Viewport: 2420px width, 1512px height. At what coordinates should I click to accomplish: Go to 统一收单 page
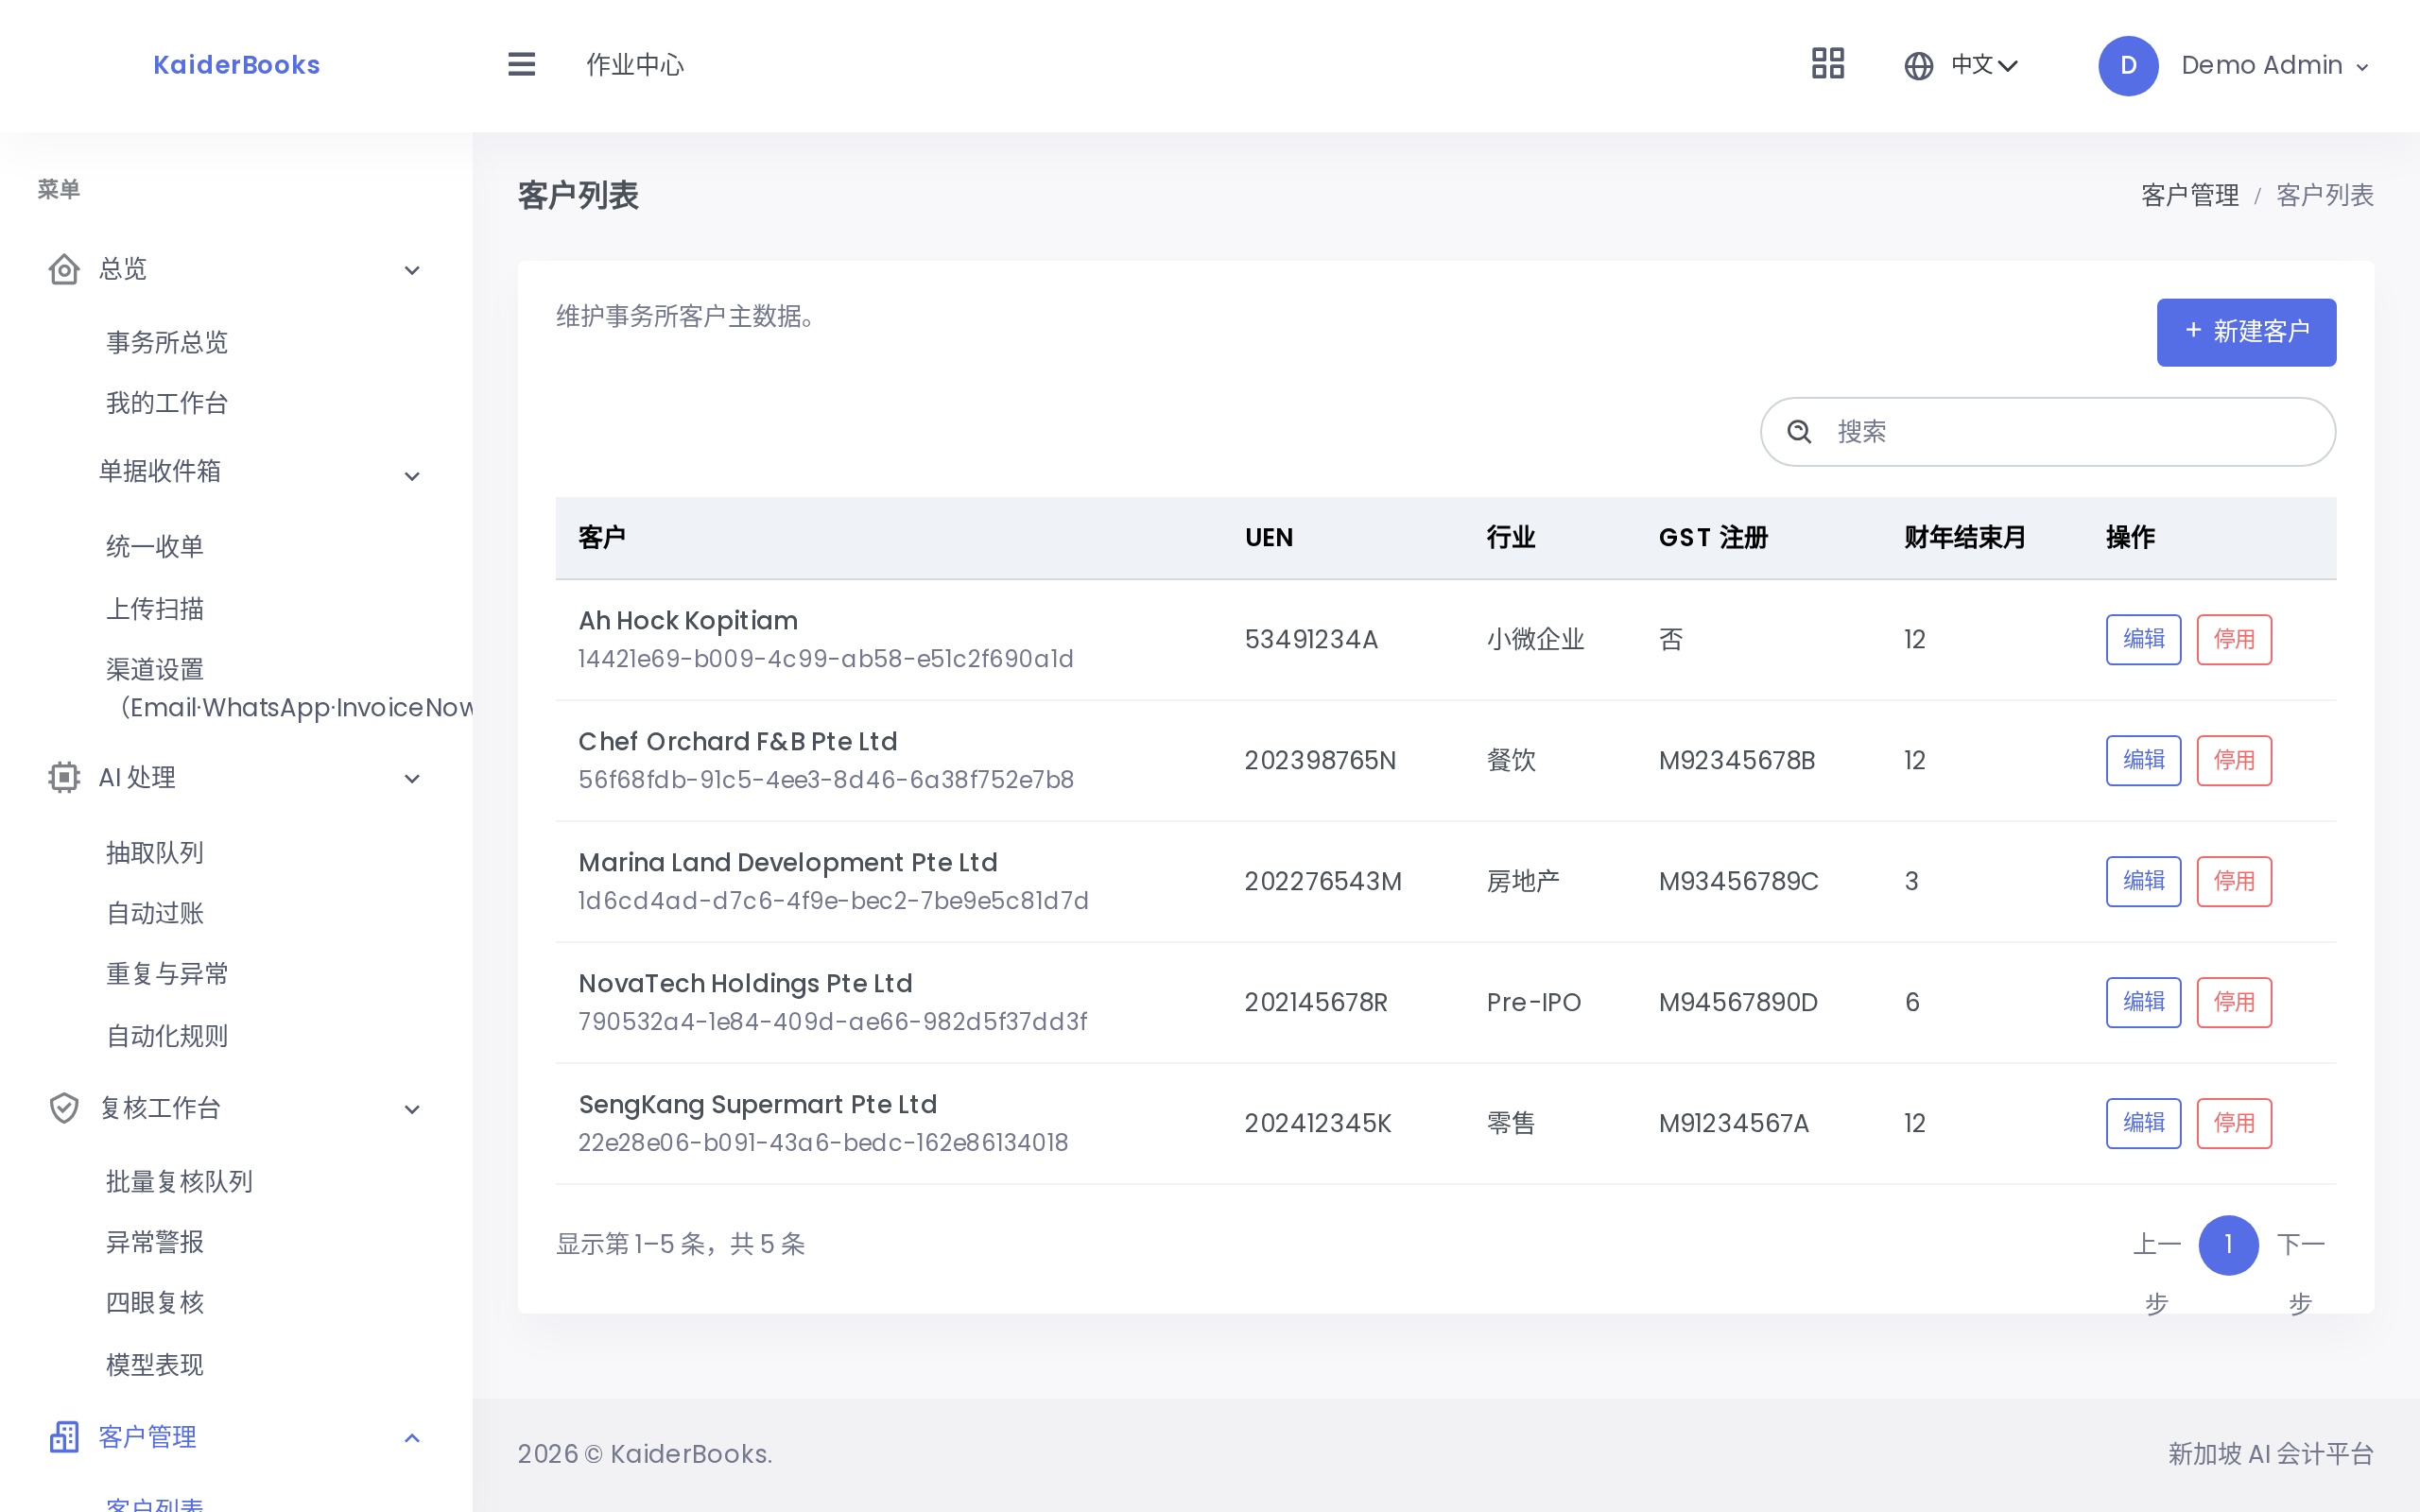(x=155, y=546)
